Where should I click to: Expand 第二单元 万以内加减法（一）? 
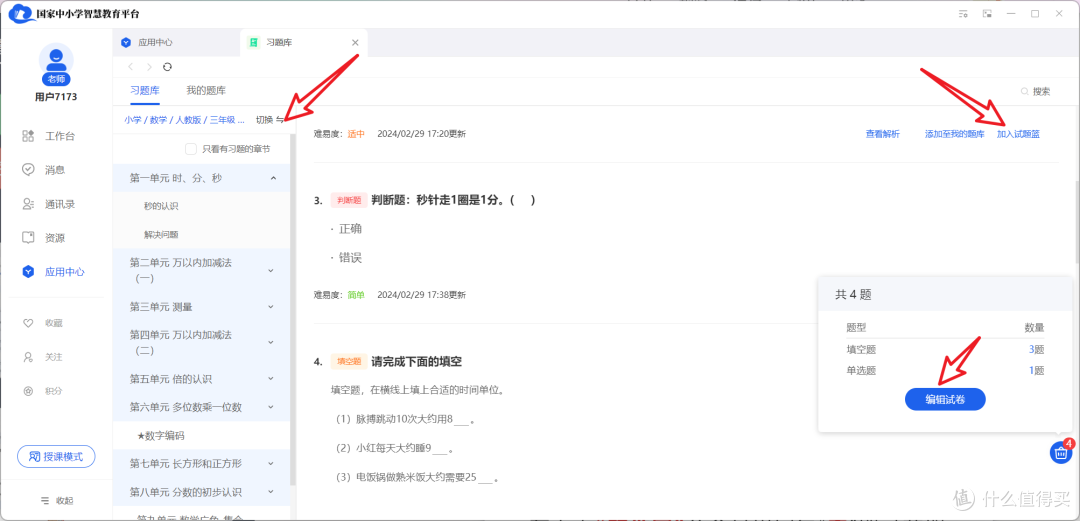271,270
